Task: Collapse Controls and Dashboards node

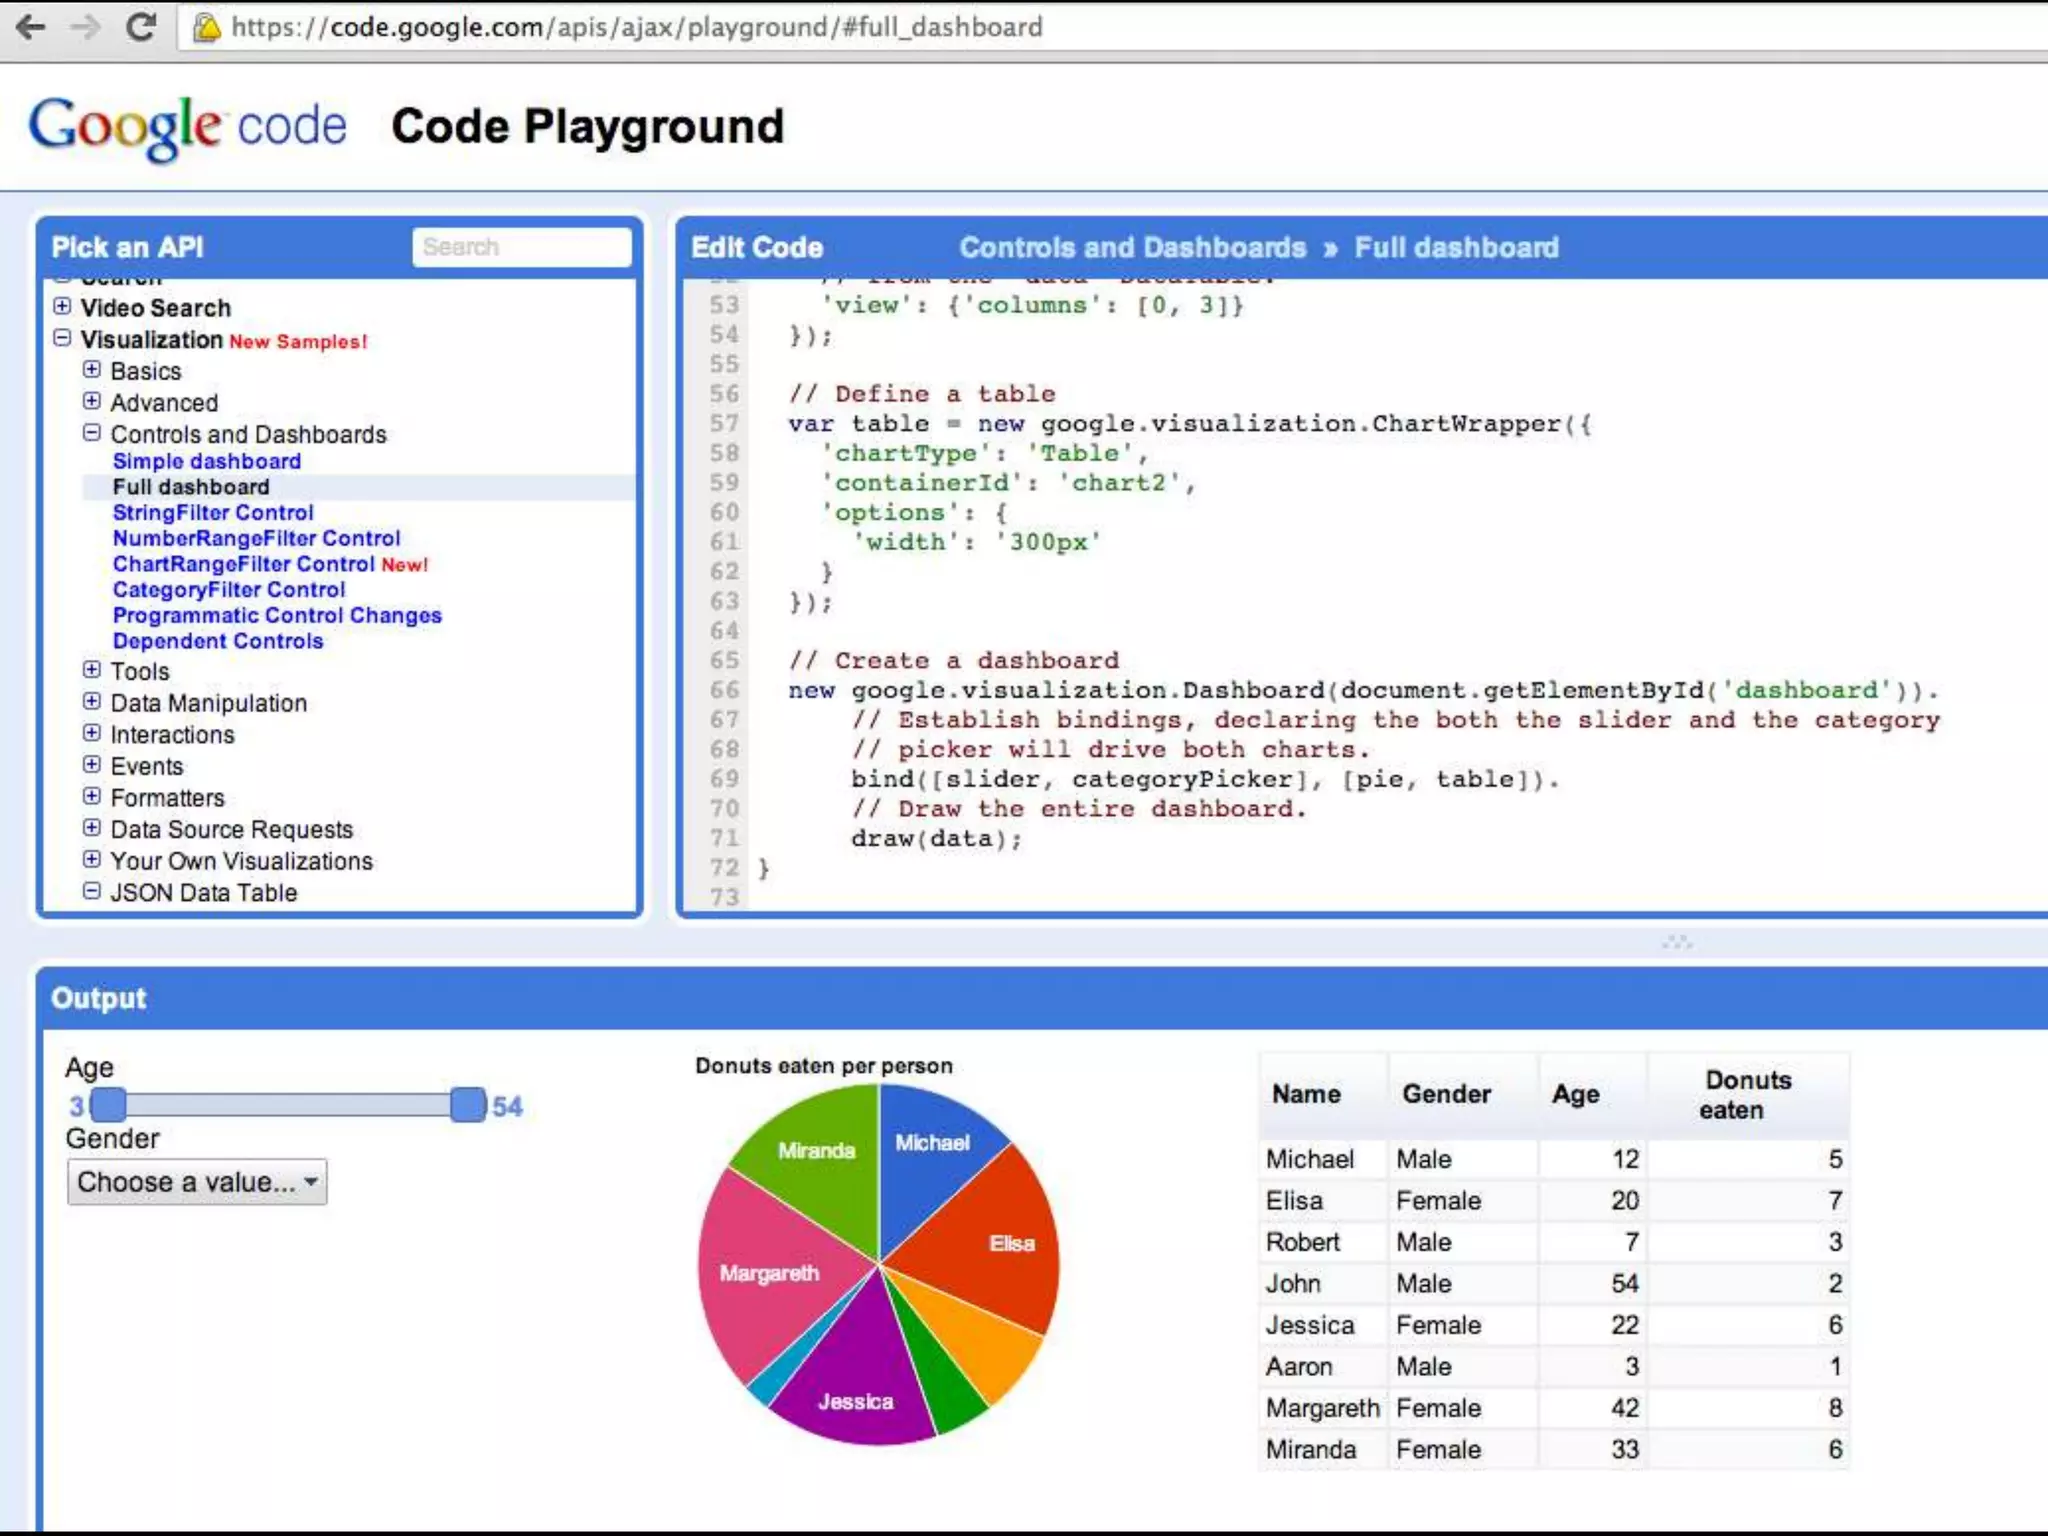Action: tap(92, 433)
